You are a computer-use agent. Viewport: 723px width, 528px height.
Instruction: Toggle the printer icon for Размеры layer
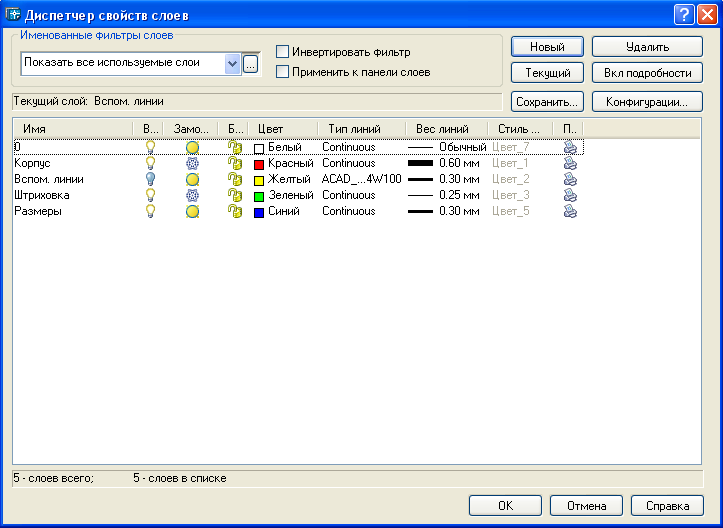coord(570,211)
